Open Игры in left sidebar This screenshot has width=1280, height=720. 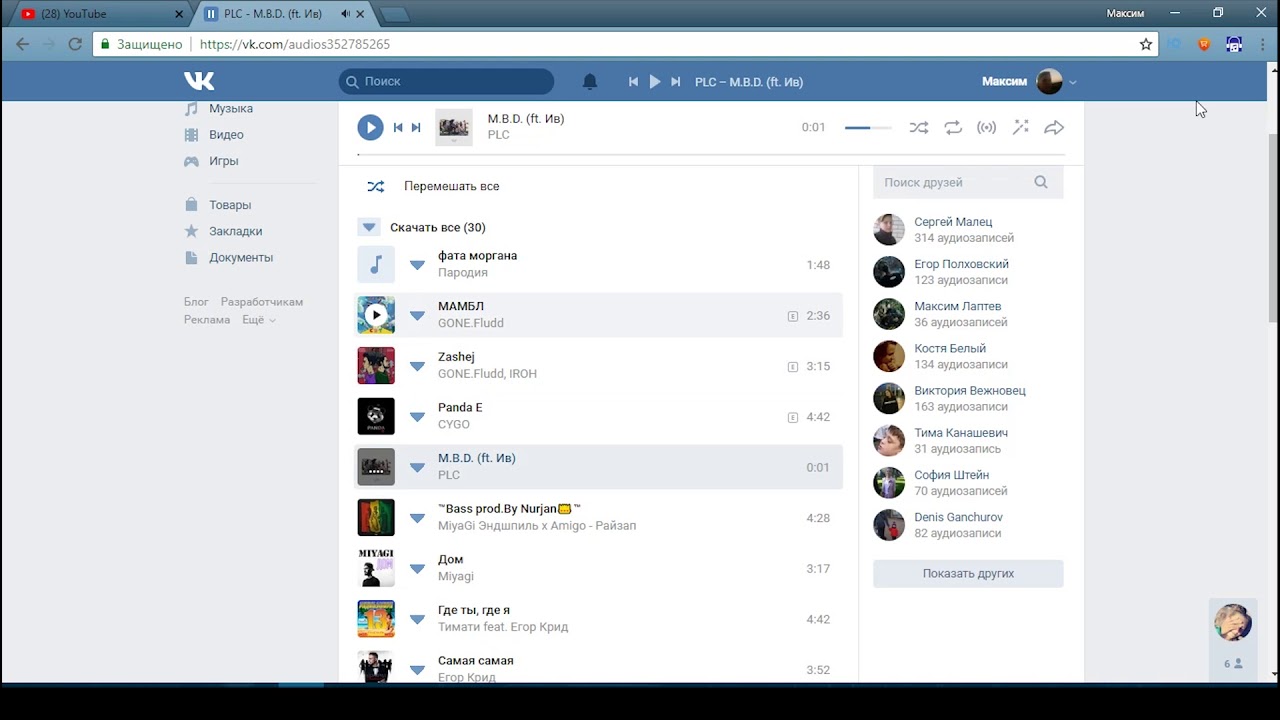point(223,161)
